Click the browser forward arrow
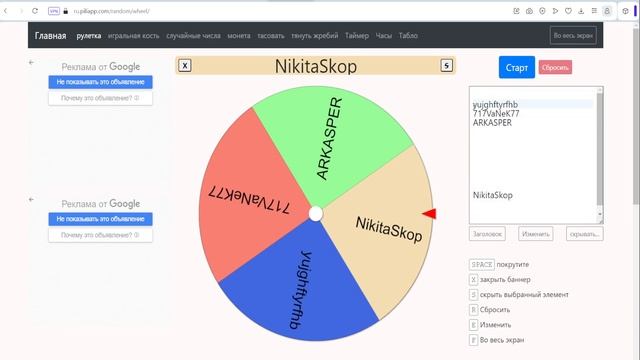 (x=21, y=11)
